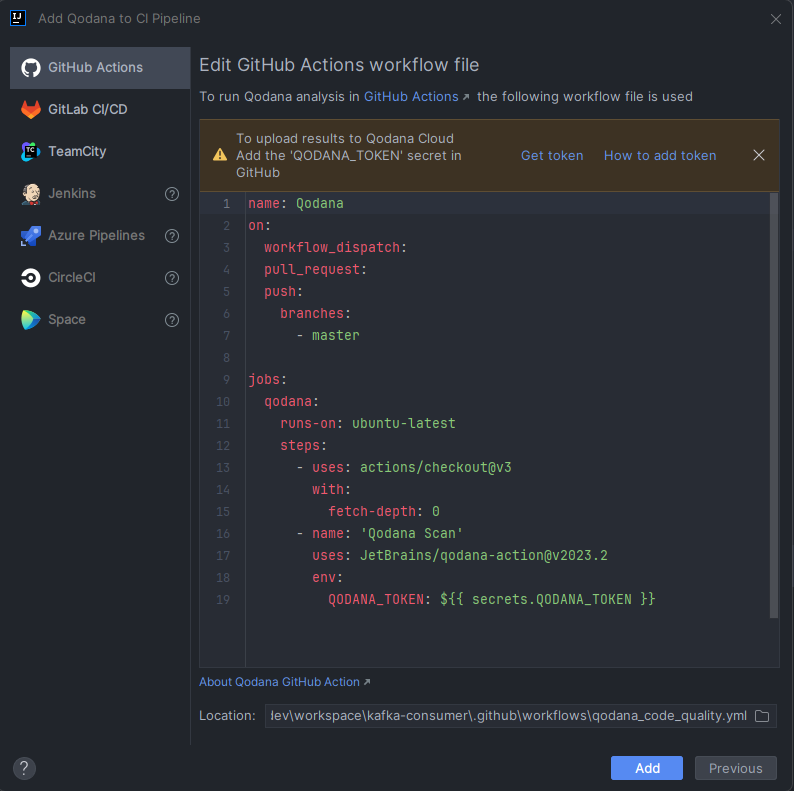This screenshot has width=794, height=791.
Task: Click the GitHub octocat icon
Action: [31, 68]
